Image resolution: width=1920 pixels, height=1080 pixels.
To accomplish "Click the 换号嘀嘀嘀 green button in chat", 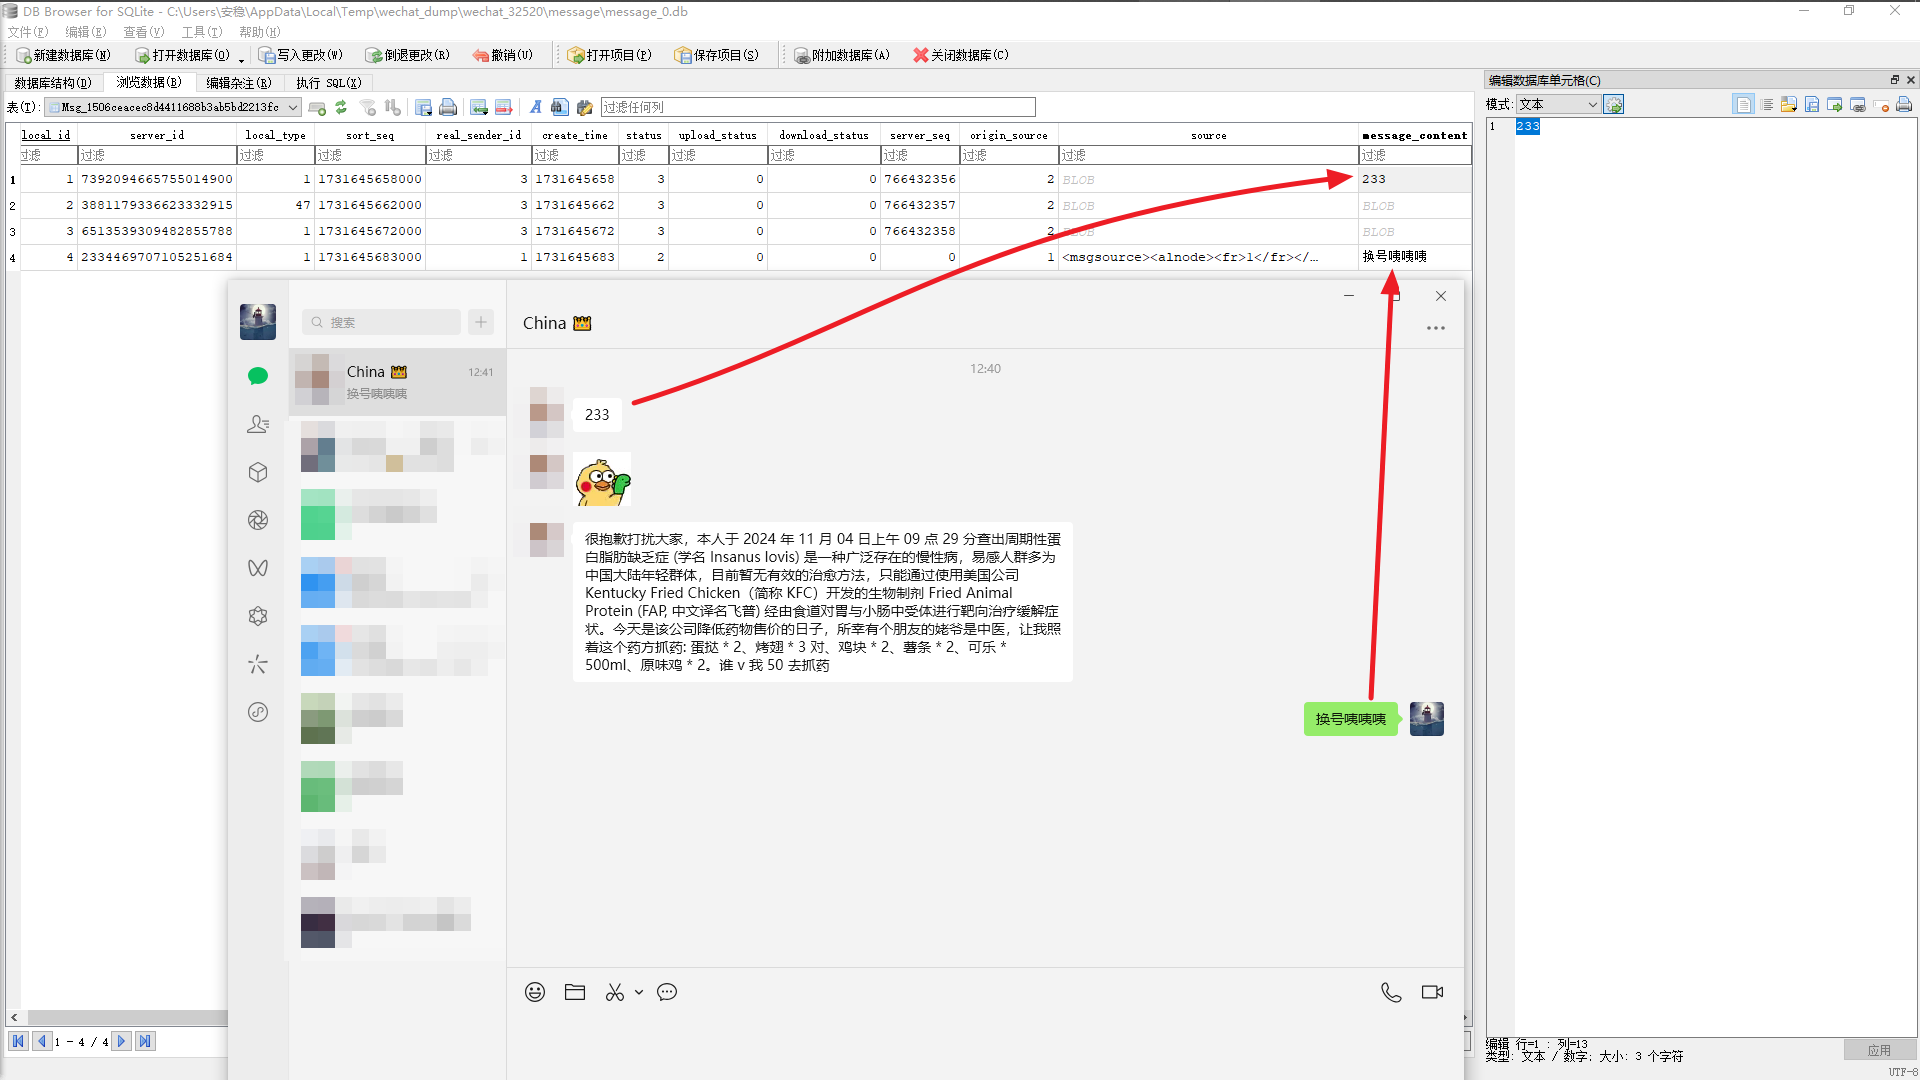I will coord(1349,717).
